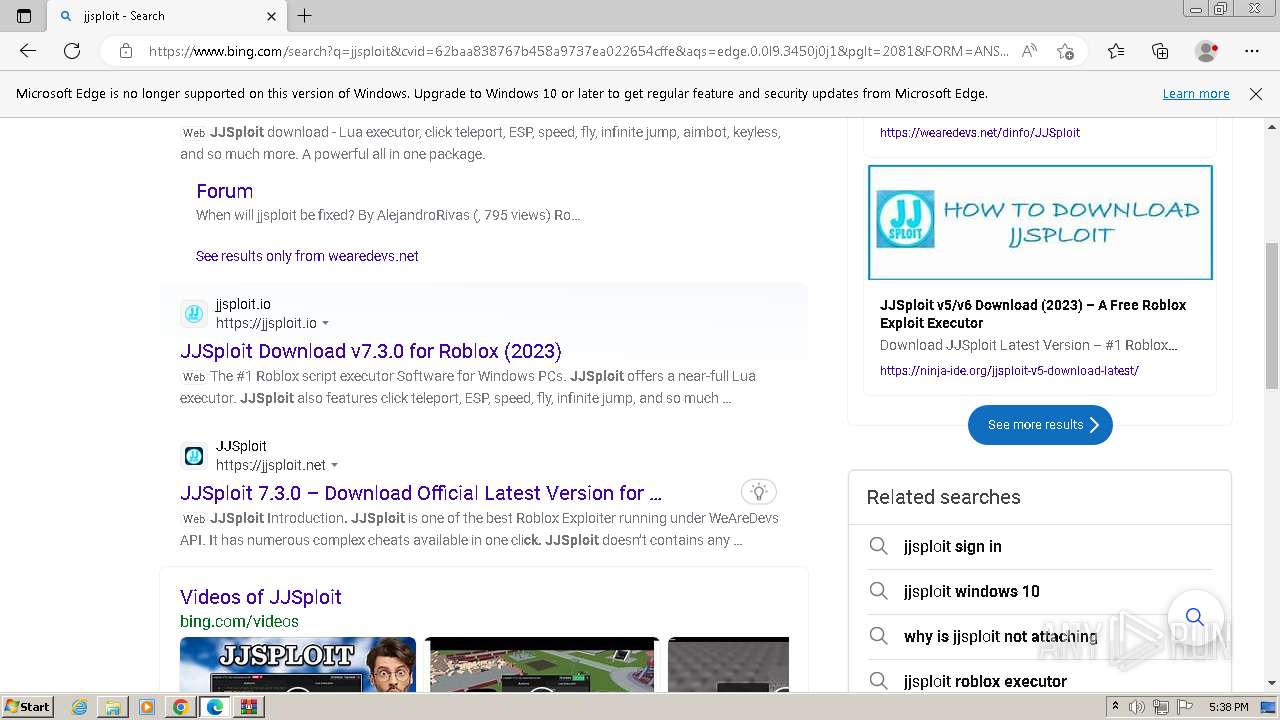Open the third video thumbnail

(x=728, y=664)
